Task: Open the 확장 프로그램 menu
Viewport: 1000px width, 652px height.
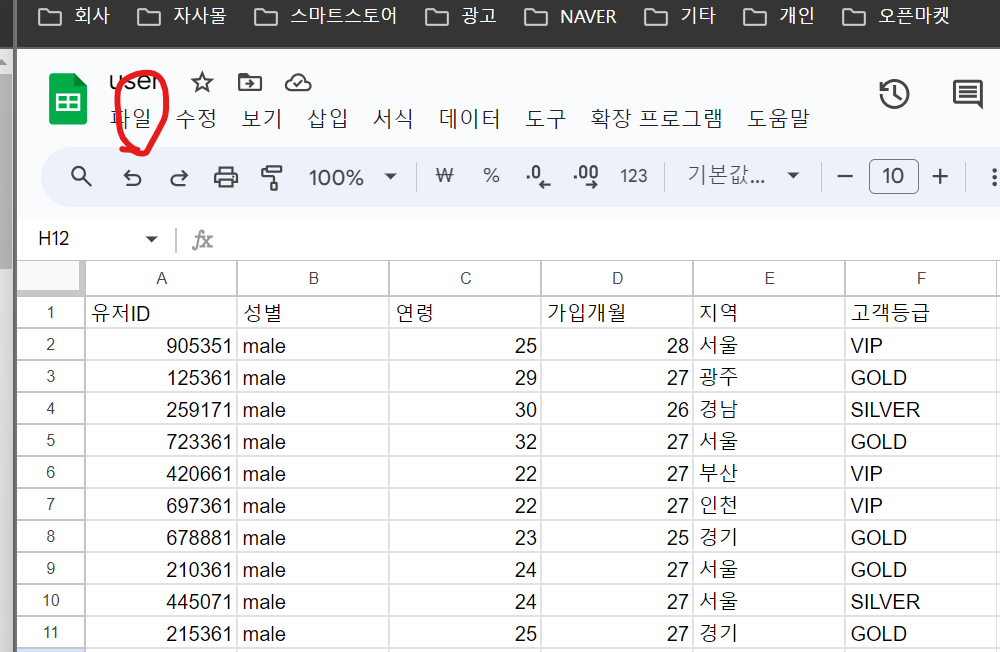Action: (656, 119)
